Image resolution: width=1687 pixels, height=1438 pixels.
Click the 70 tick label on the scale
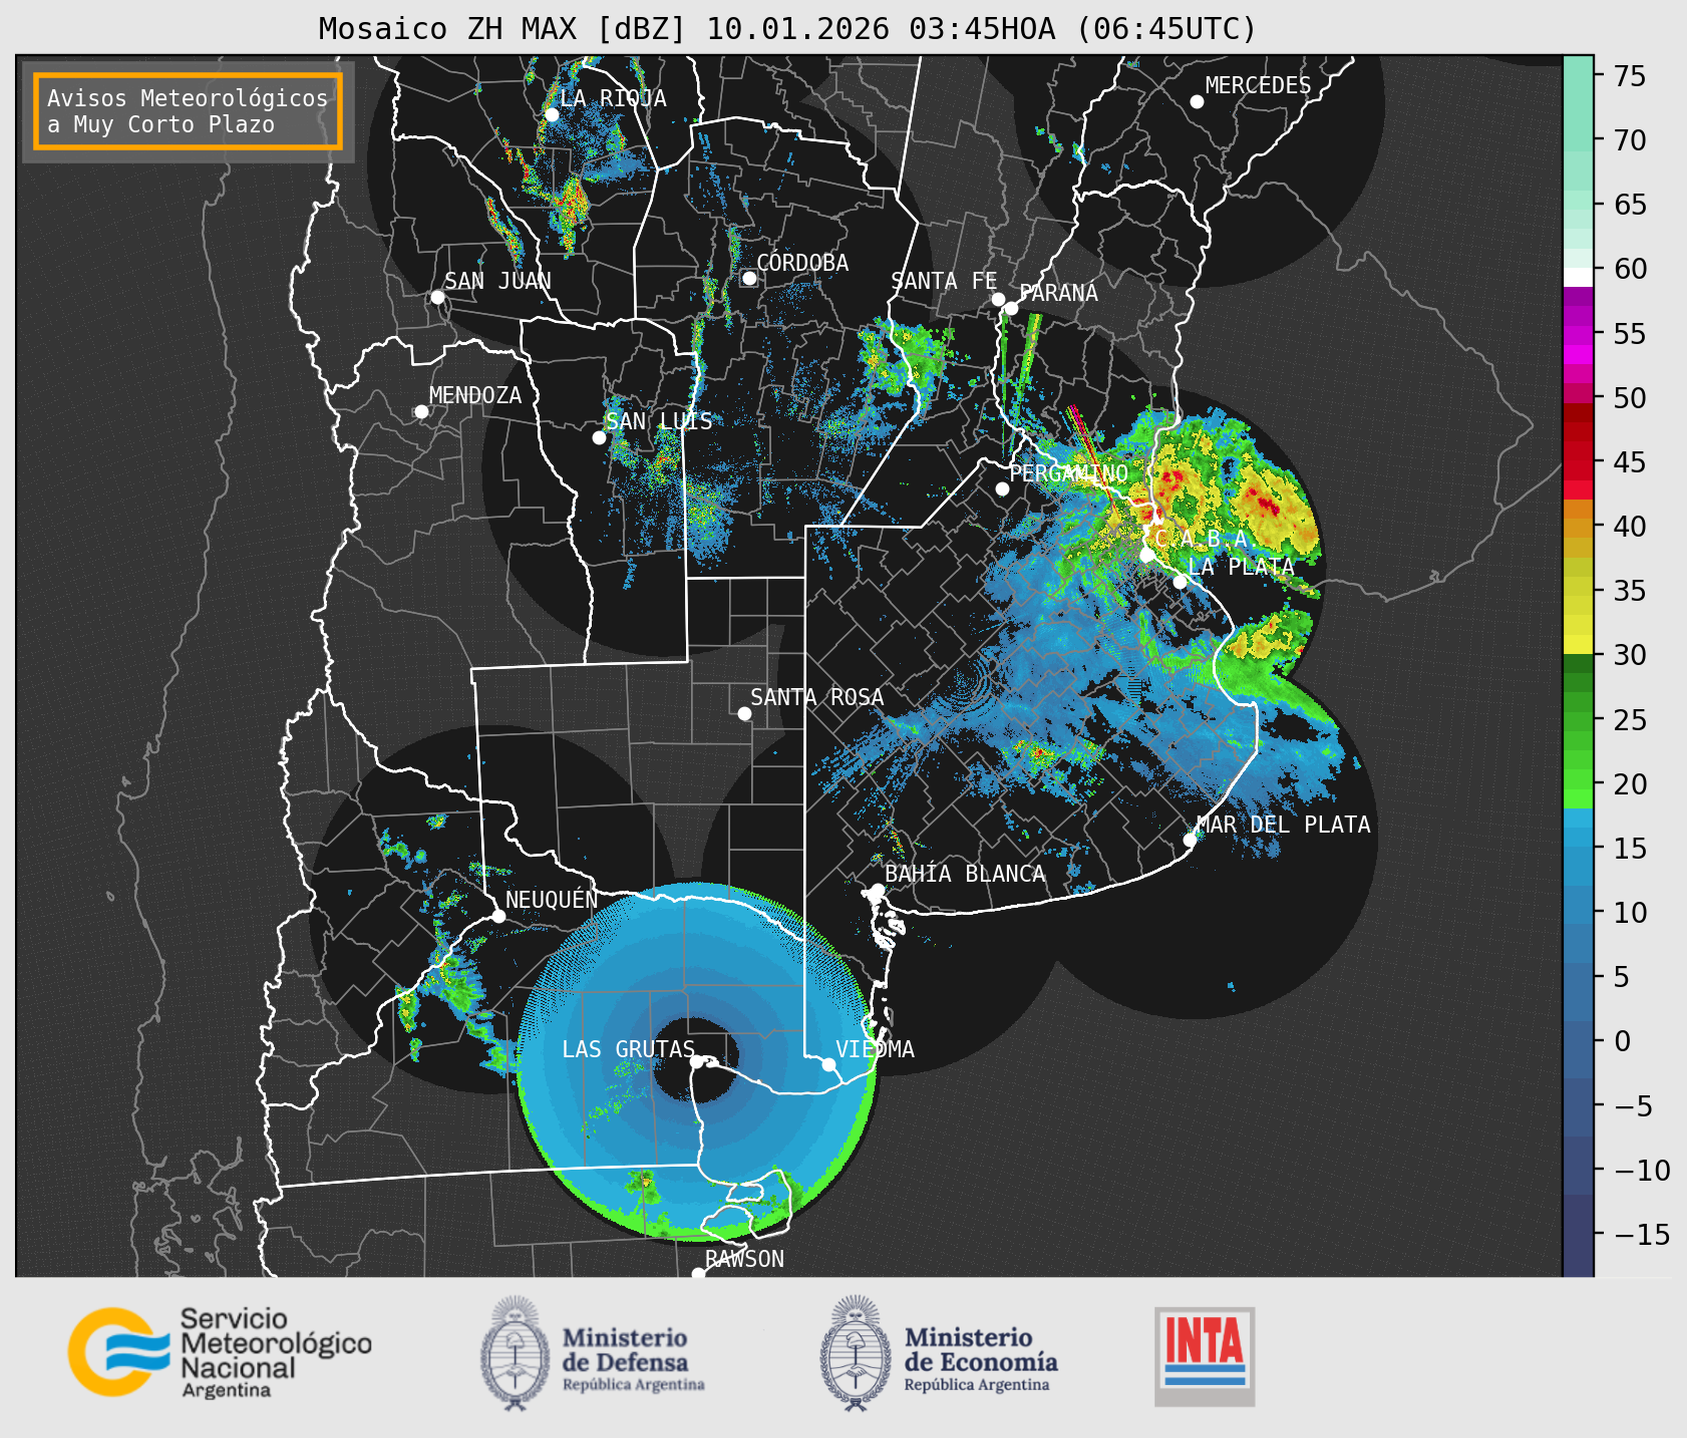click(x=1629, y=140)
